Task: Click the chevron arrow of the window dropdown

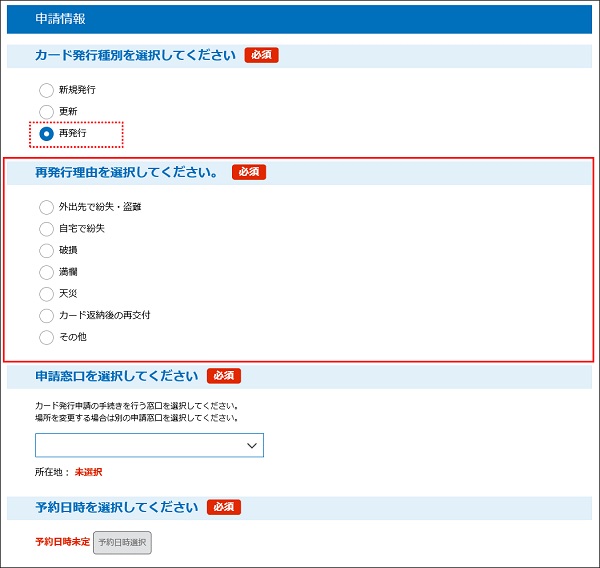Action: coord(251,445)
